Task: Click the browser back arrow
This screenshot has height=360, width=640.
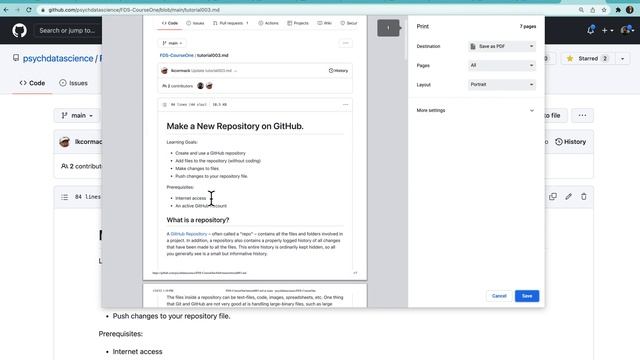Action: pos(6,10)
